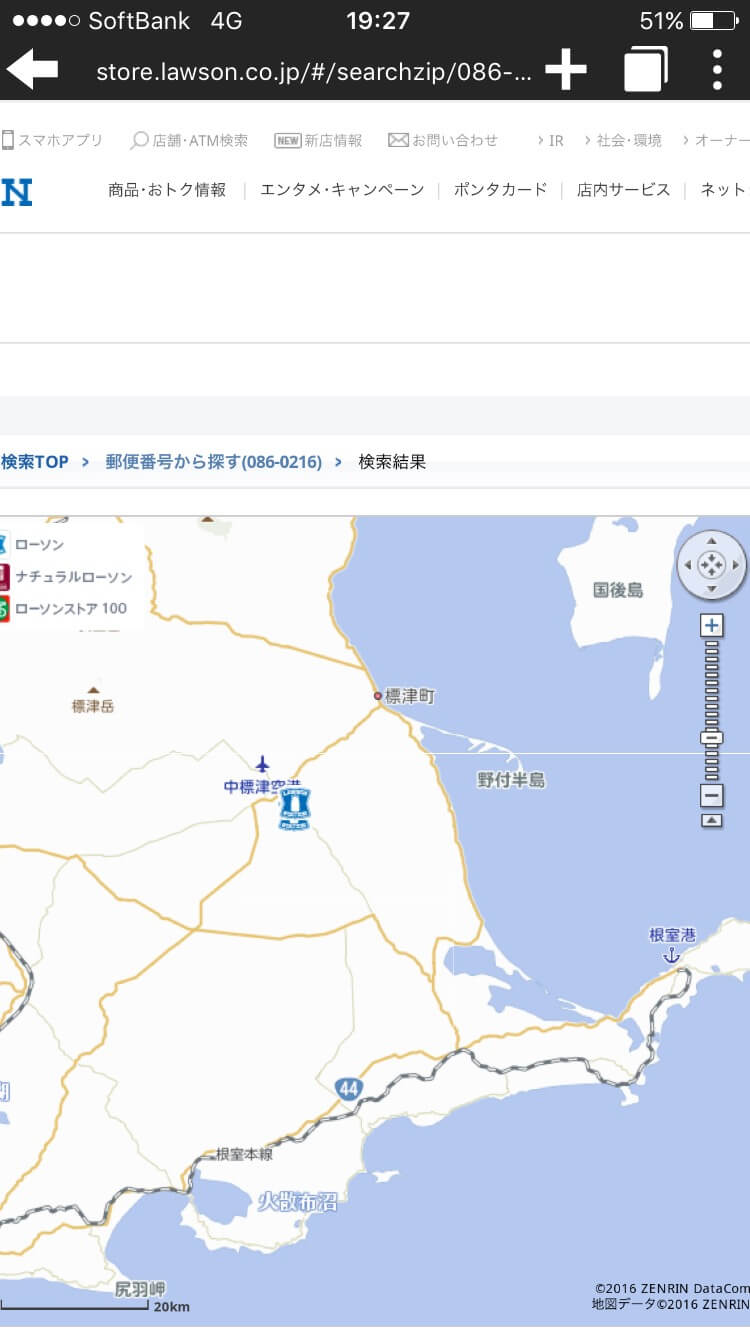Click 標津町 town label
The image size is (750, 1334).
[410, 696]
